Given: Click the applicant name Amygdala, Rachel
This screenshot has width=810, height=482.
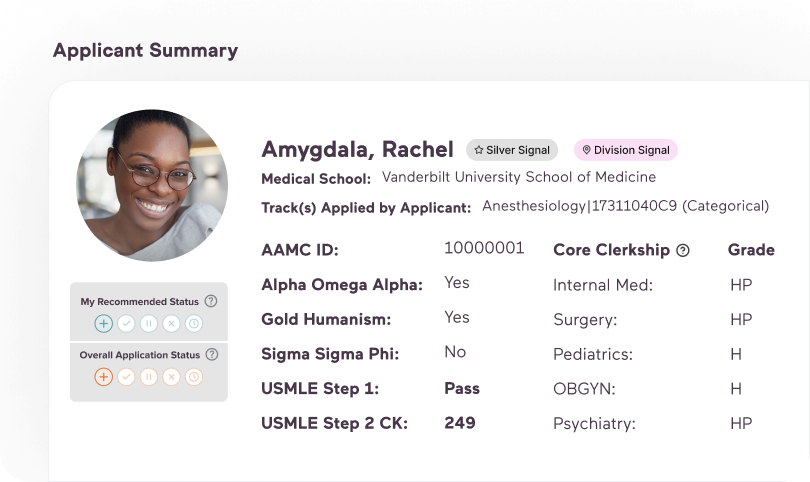Looking at the screenshot, I should tap(357, 149).
